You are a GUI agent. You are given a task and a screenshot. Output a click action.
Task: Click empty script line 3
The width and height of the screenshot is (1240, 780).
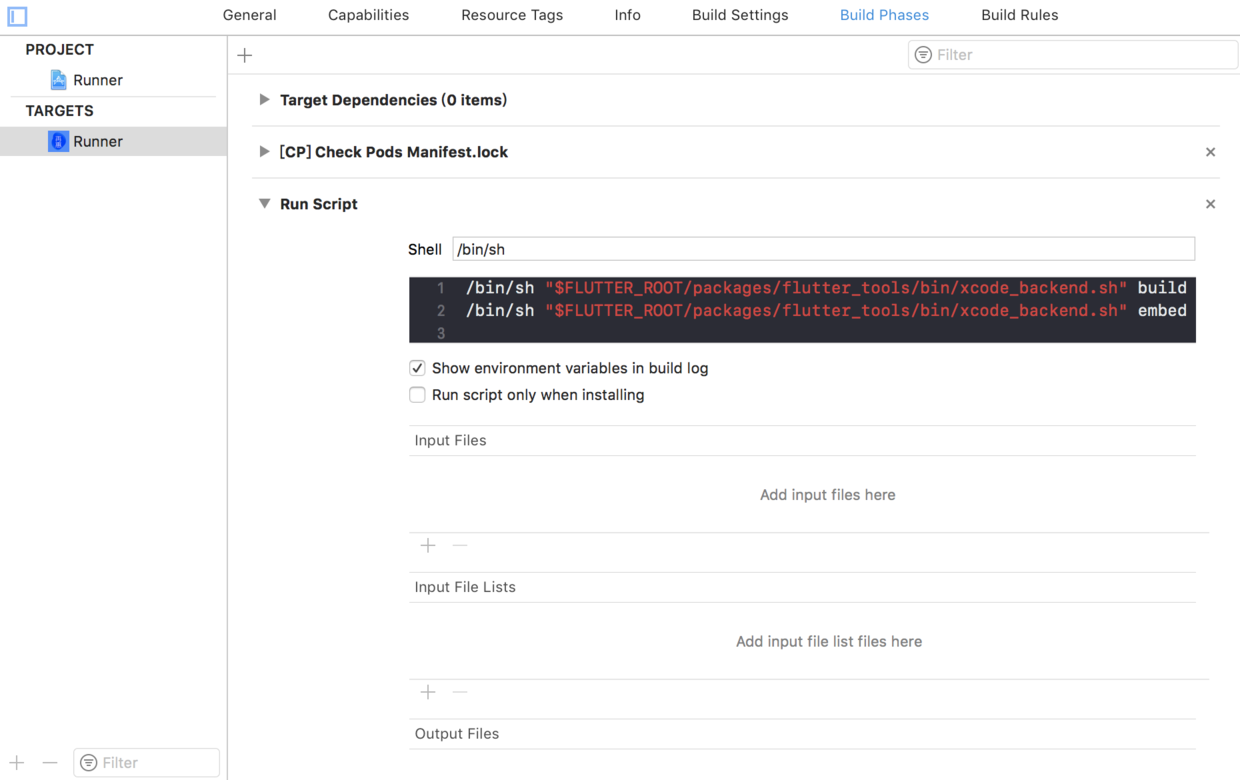802,333
